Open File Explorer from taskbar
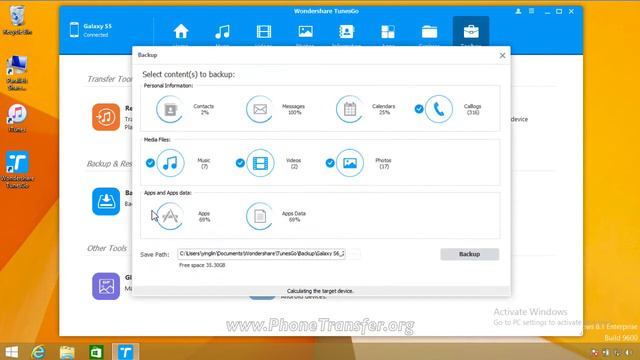Image resolution: width=640 pixels, height=360 pixels. 67,352
